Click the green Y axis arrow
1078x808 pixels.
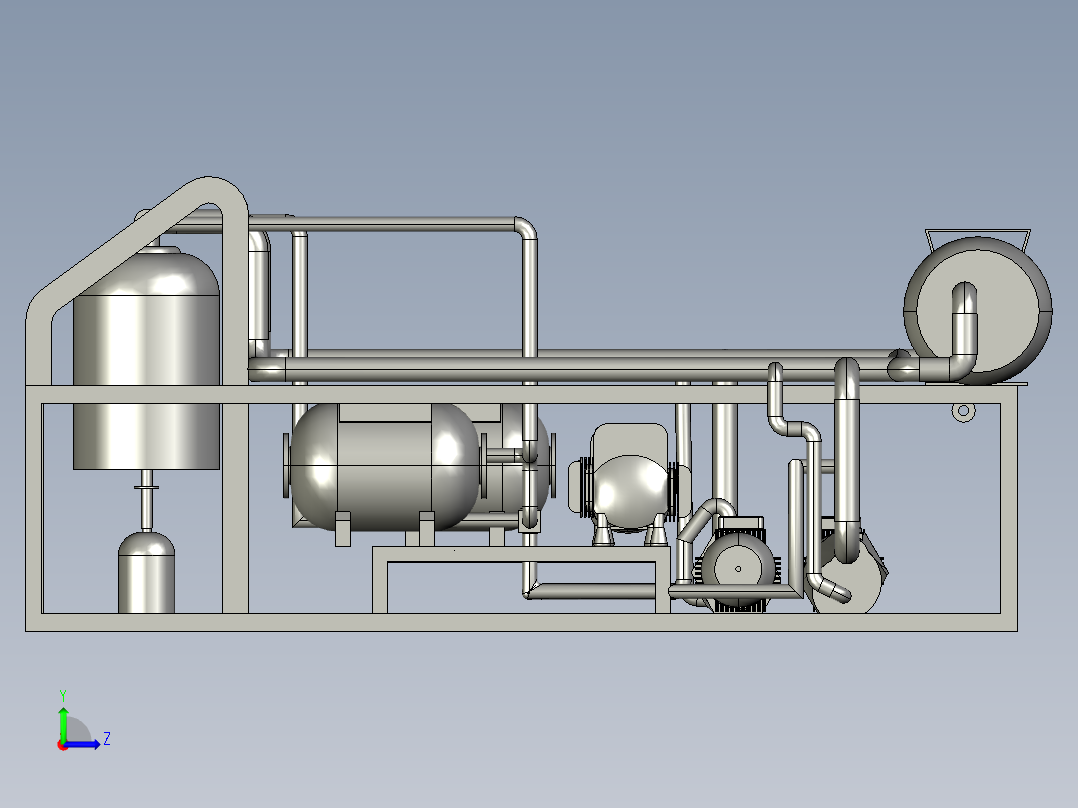pos(63,723)
